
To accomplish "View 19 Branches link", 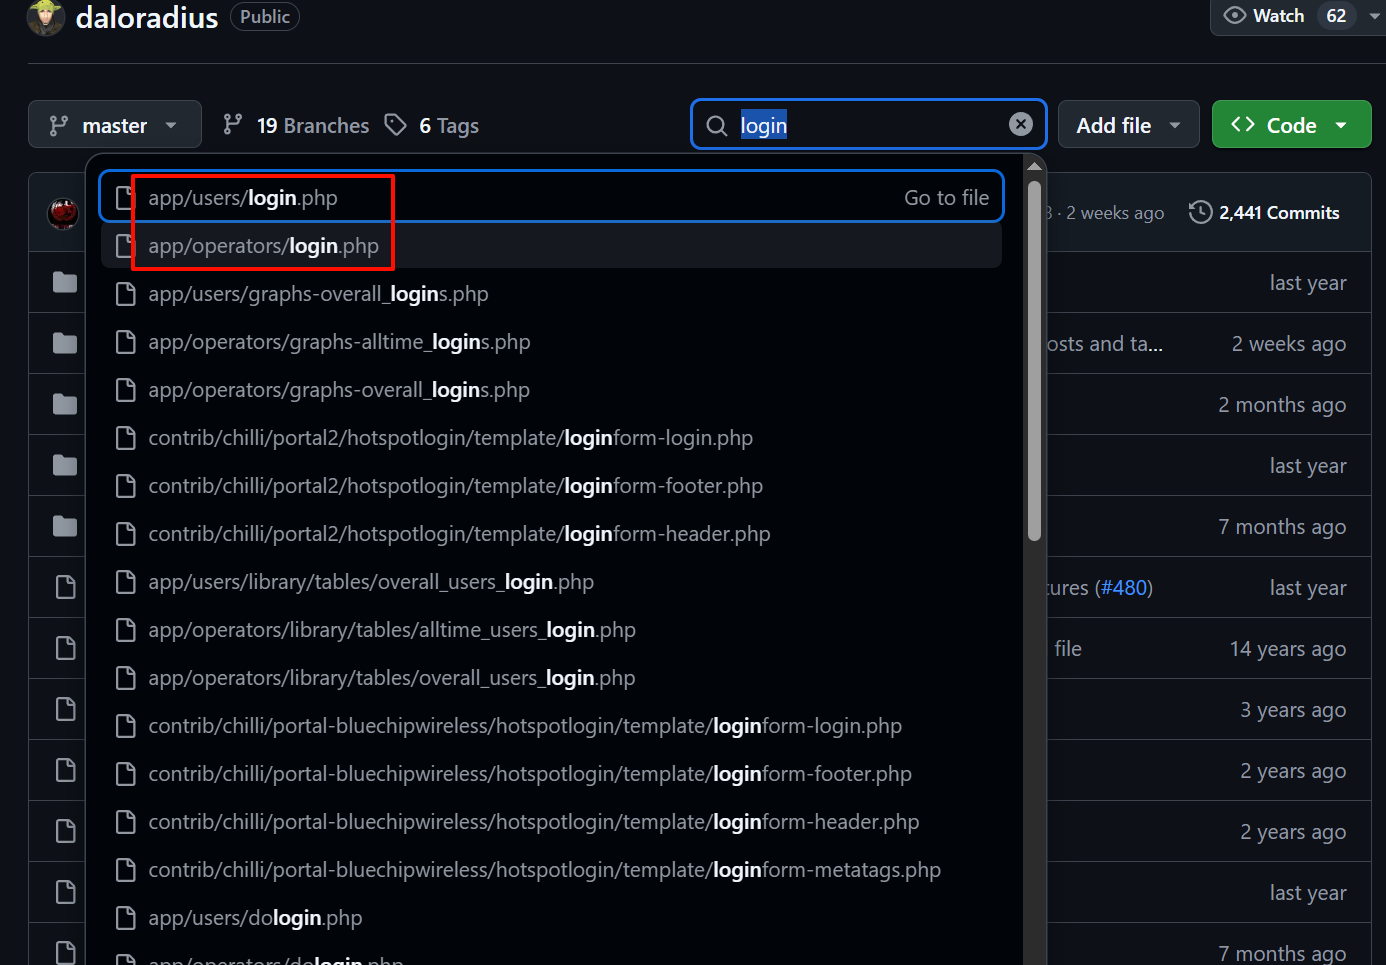I will point(312,126).
